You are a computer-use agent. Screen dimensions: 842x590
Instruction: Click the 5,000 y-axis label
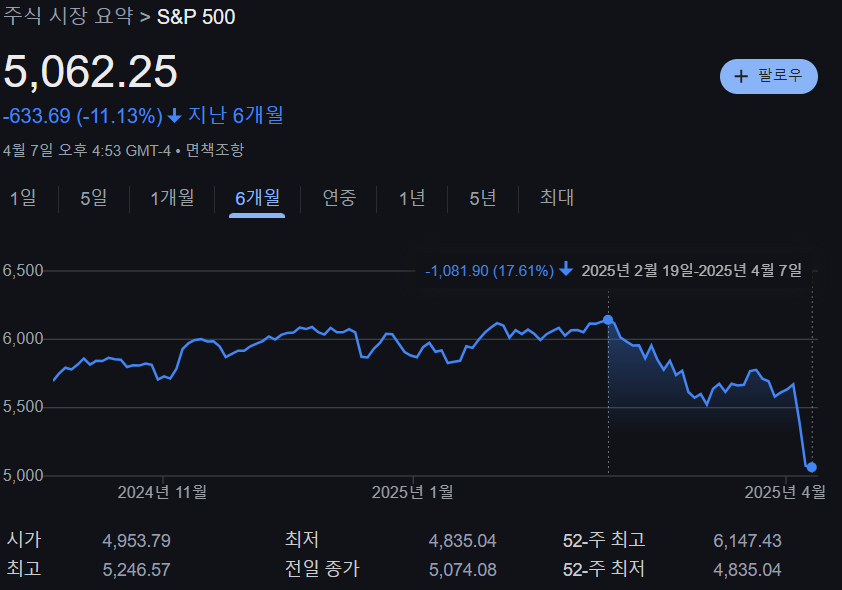(23, 475)
